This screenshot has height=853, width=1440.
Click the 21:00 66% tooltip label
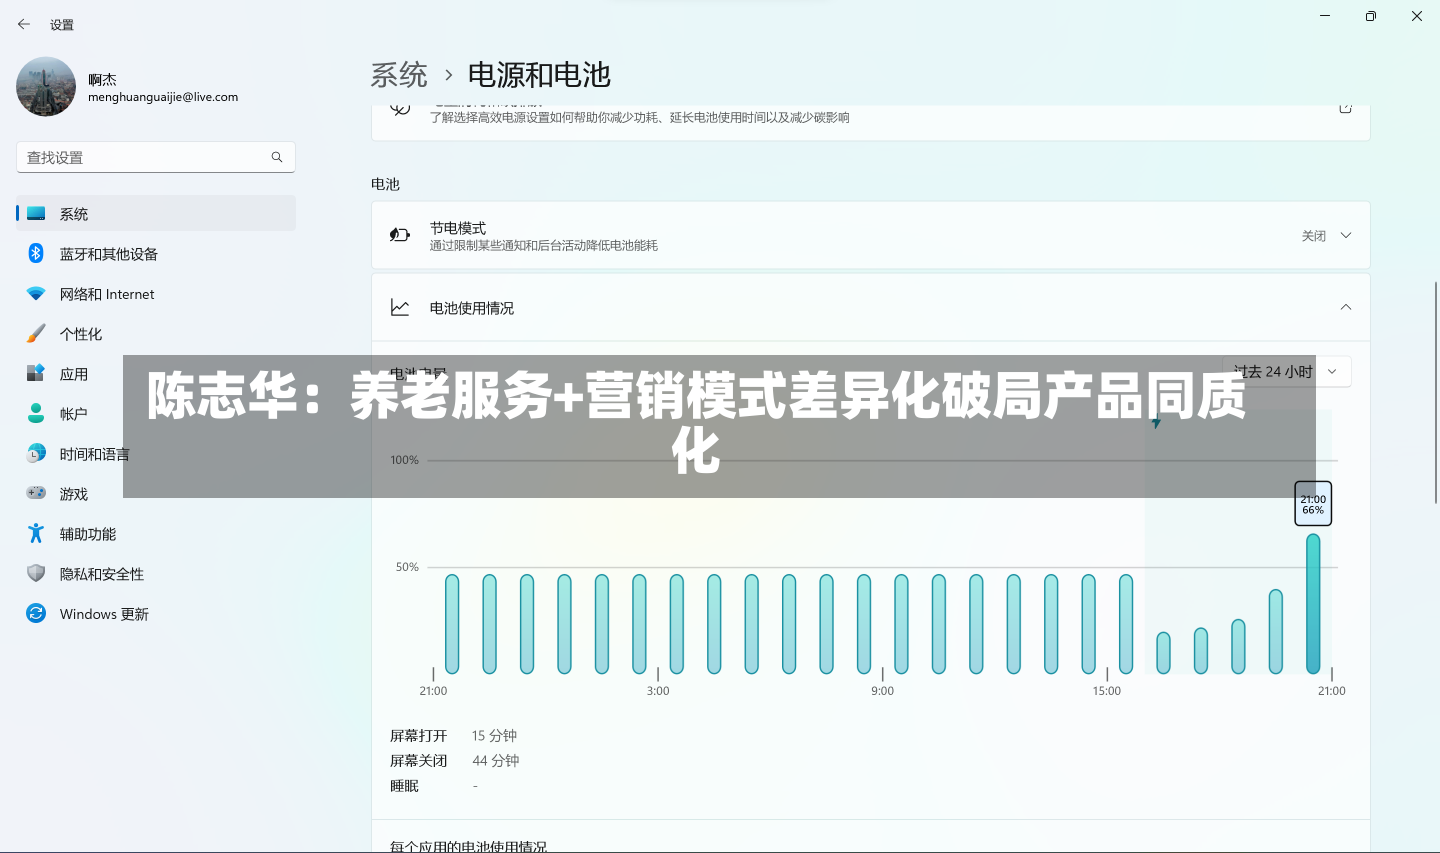(1313, 504)
